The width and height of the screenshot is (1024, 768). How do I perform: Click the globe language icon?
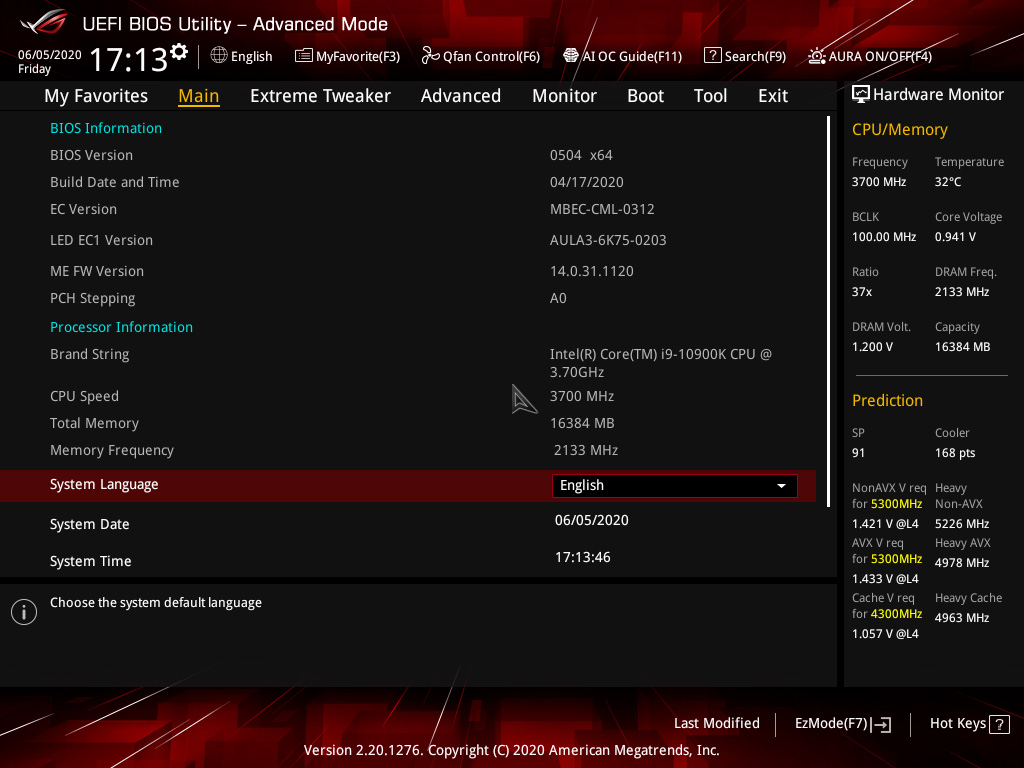point(219,56)
